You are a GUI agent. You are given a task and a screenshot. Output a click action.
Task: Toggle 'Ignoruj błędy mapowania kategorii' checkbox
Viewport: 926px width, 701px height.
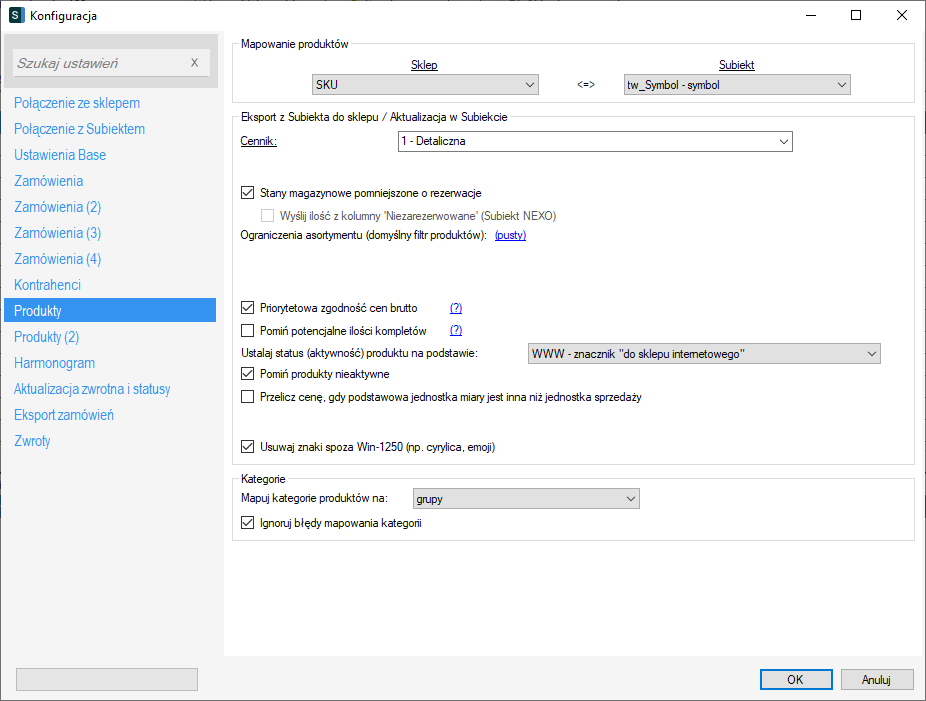tap(248, 522)
